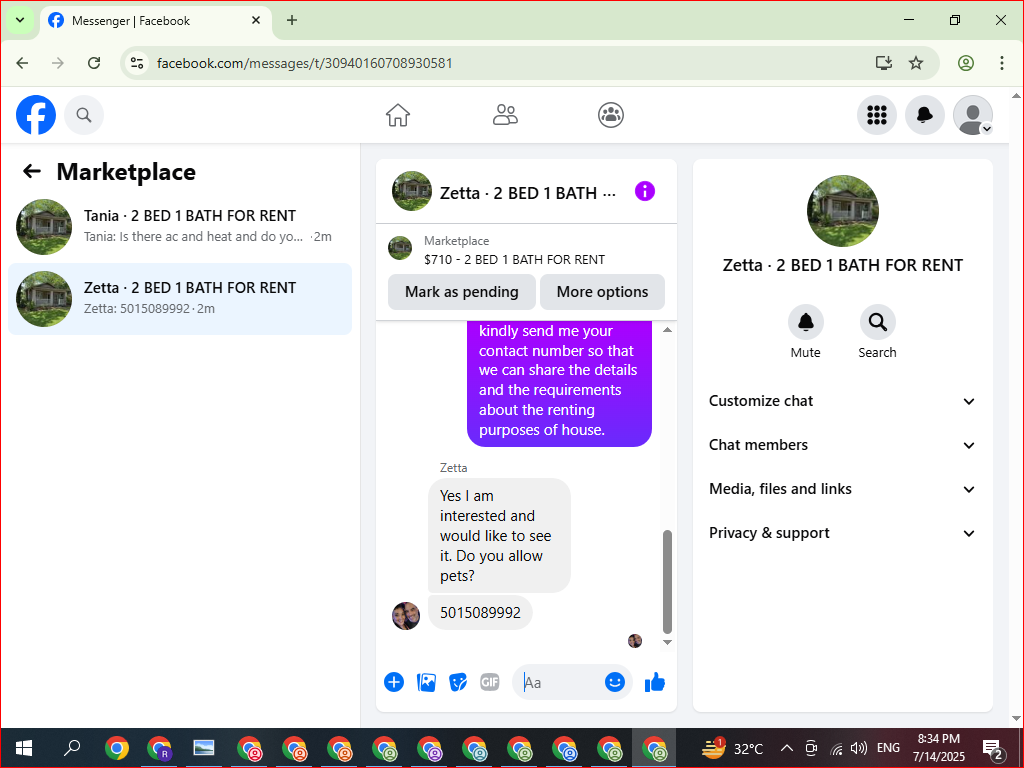Click Zetta's message about allowing pets

click(x=499, y=536)
